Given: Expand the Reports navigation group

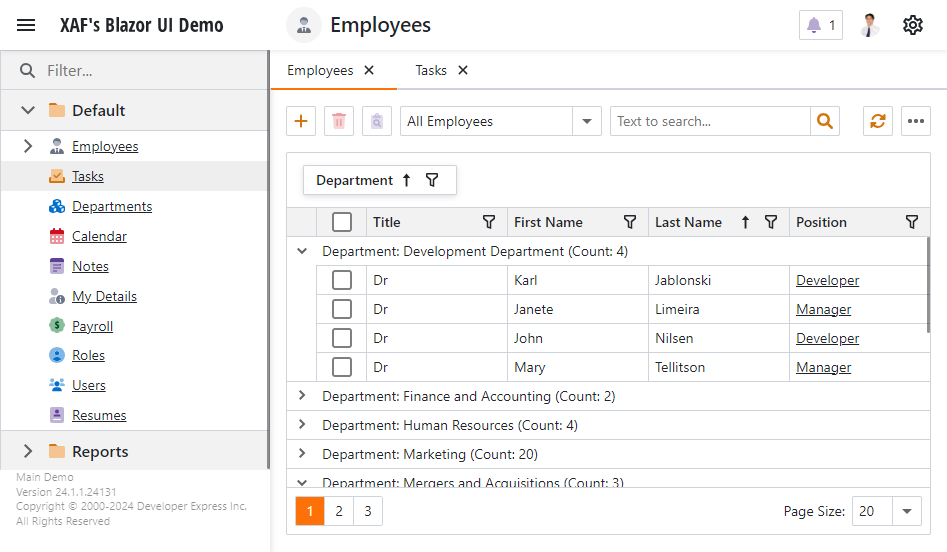Looking at the screenshot, I should [28, 451].
